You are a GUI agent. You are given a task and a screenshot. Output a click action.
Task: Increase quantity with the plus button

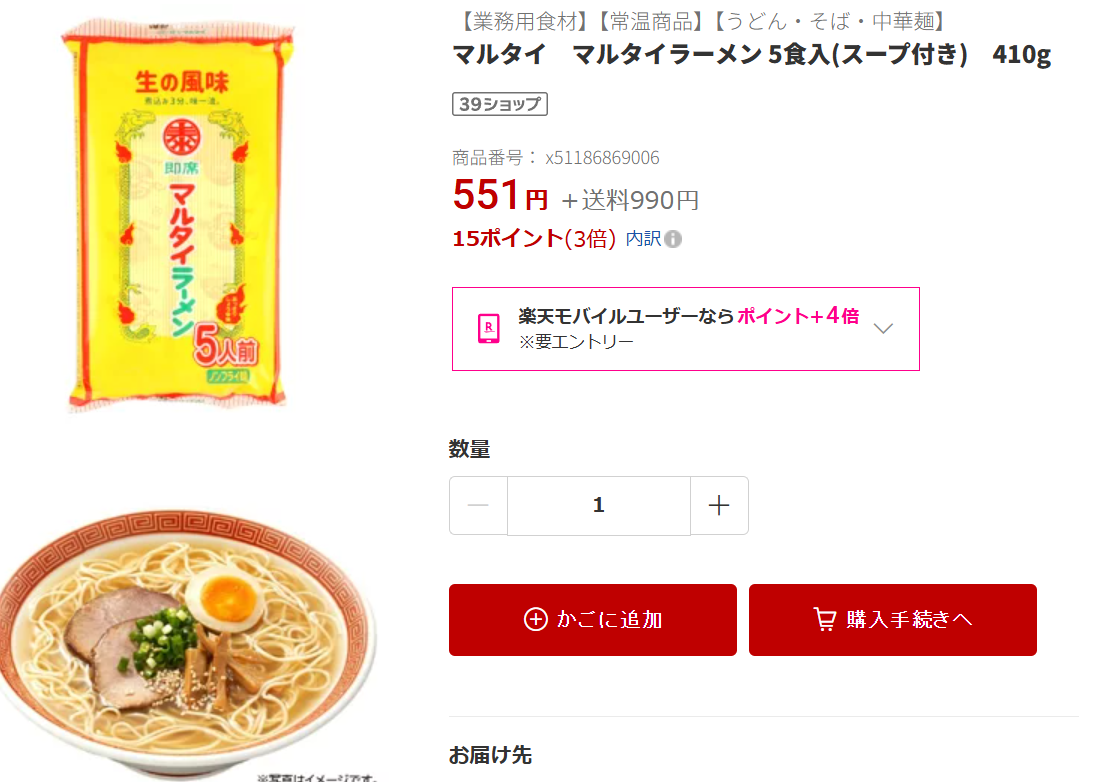719,506
